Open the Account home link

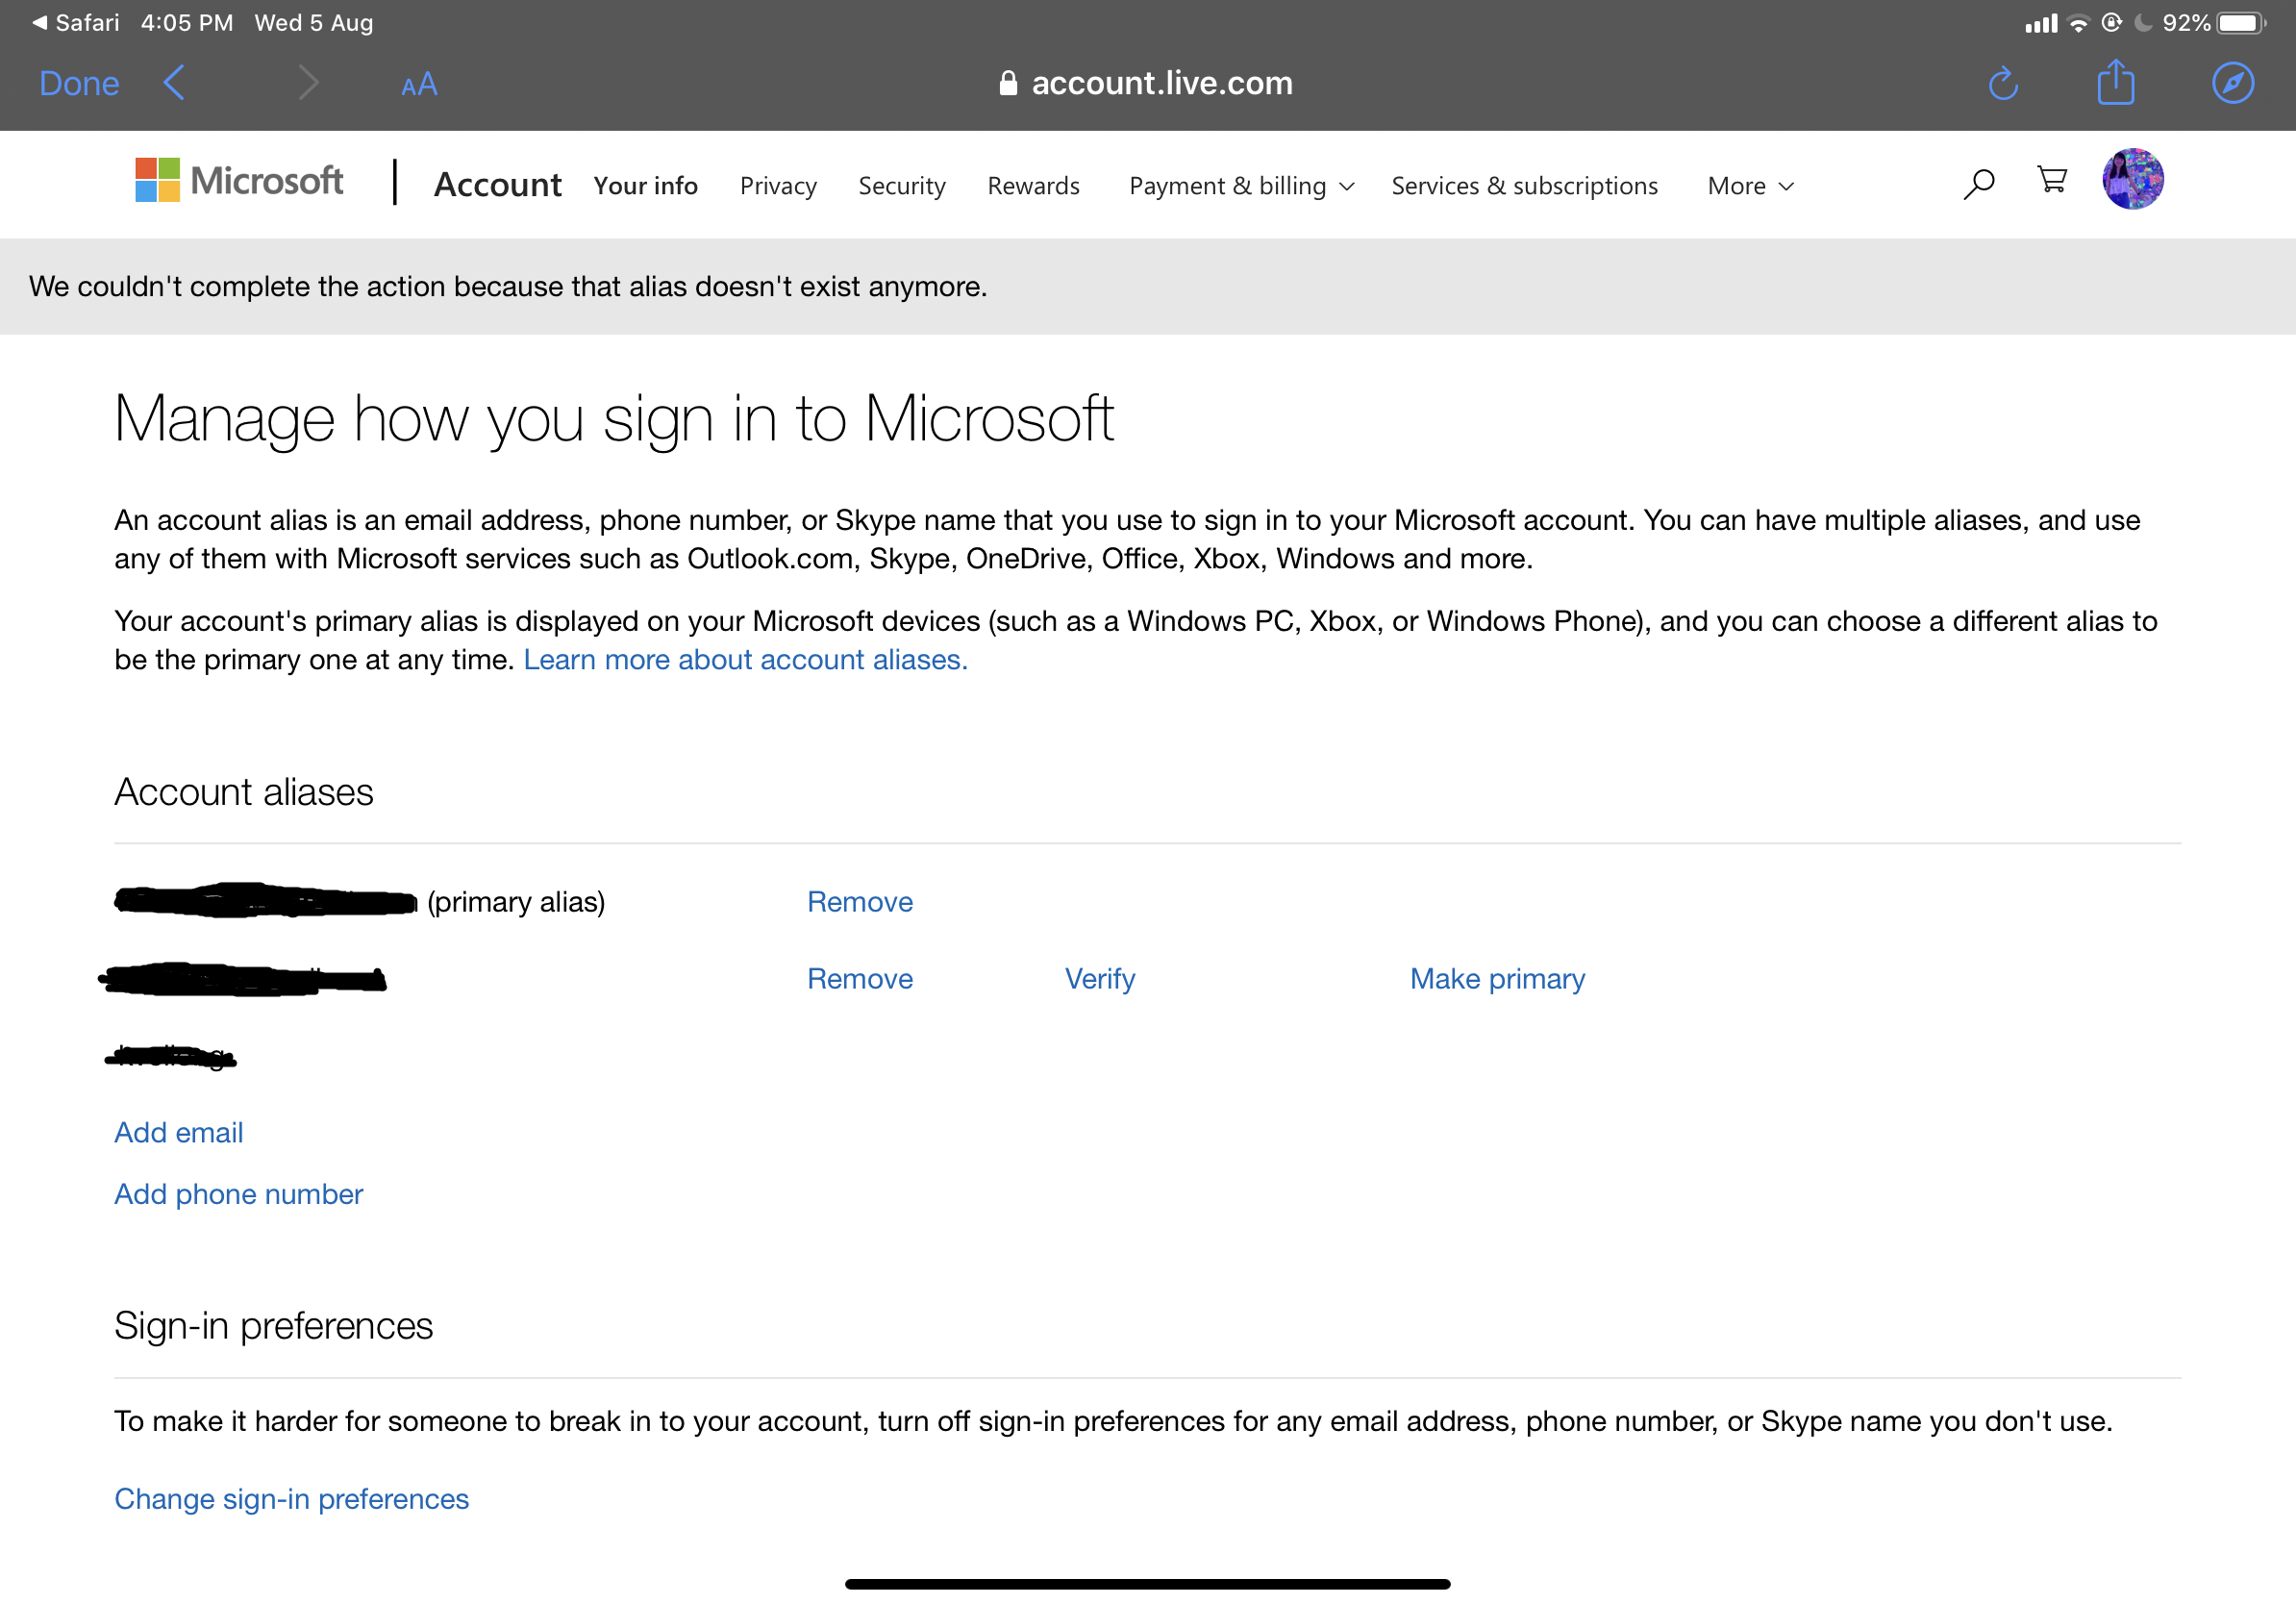(497, 185)
